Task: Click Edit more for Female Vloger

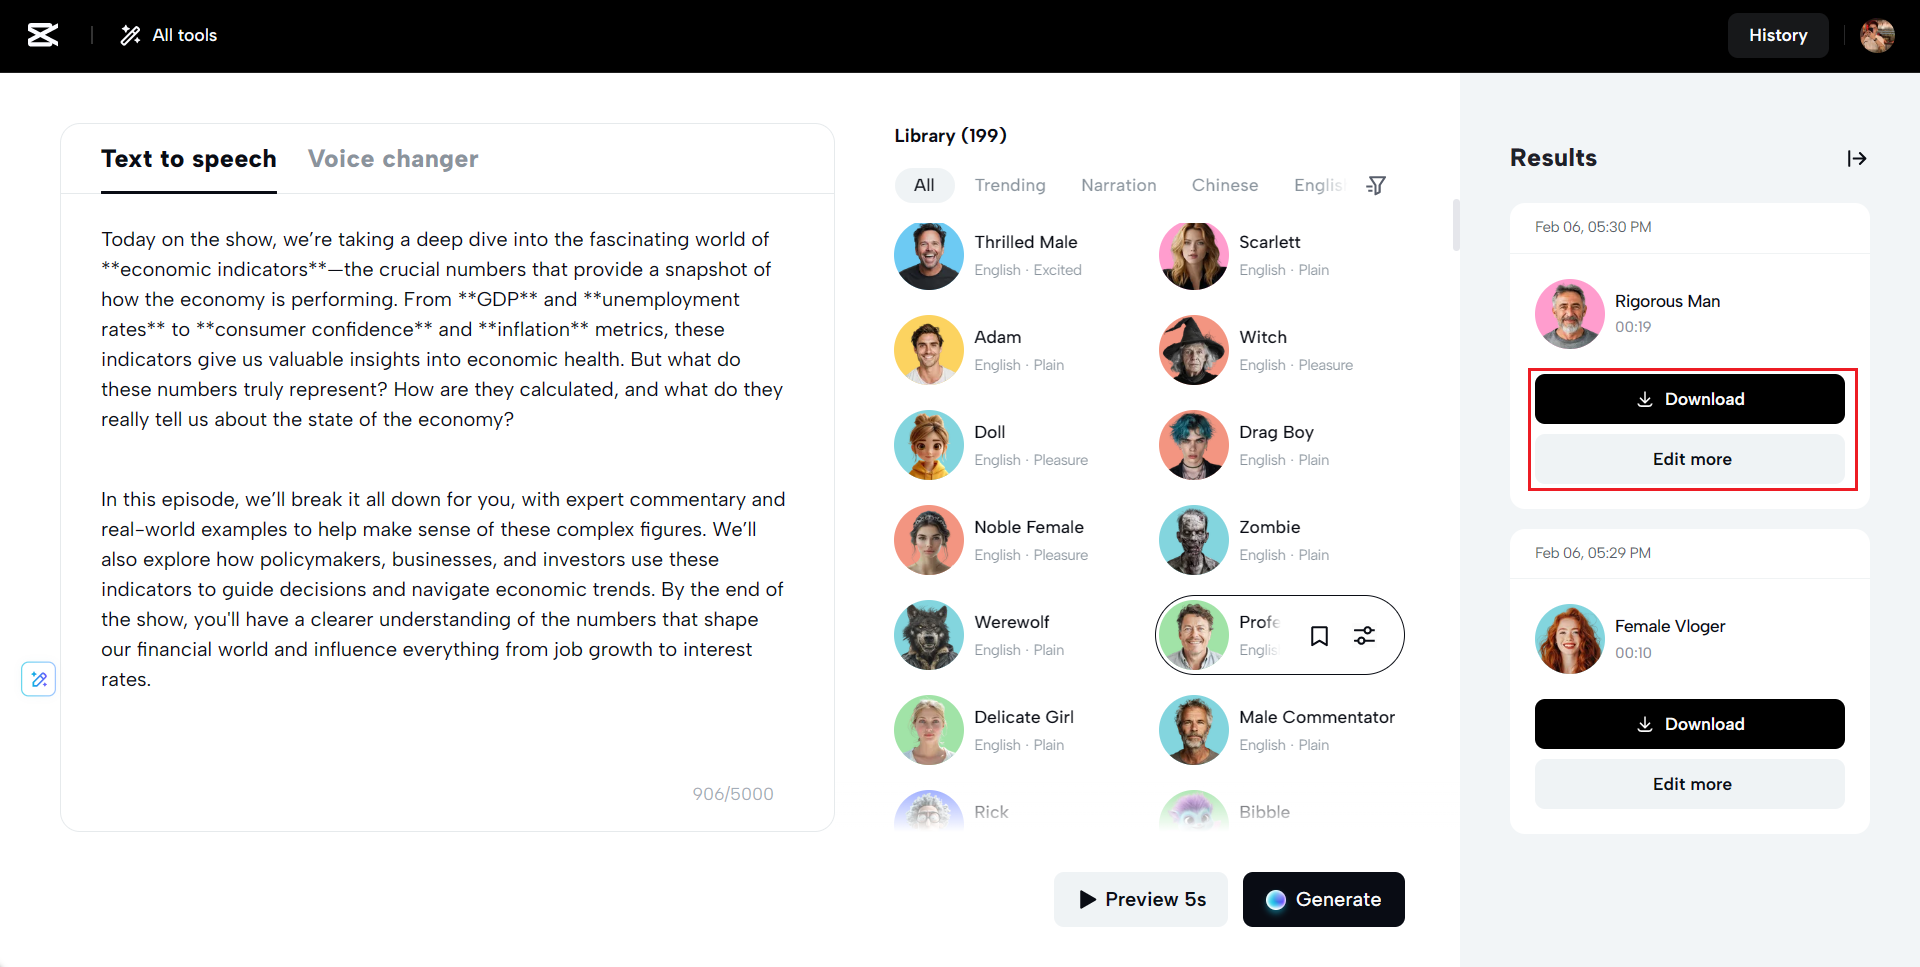Action: click(x=1689, y=784)
